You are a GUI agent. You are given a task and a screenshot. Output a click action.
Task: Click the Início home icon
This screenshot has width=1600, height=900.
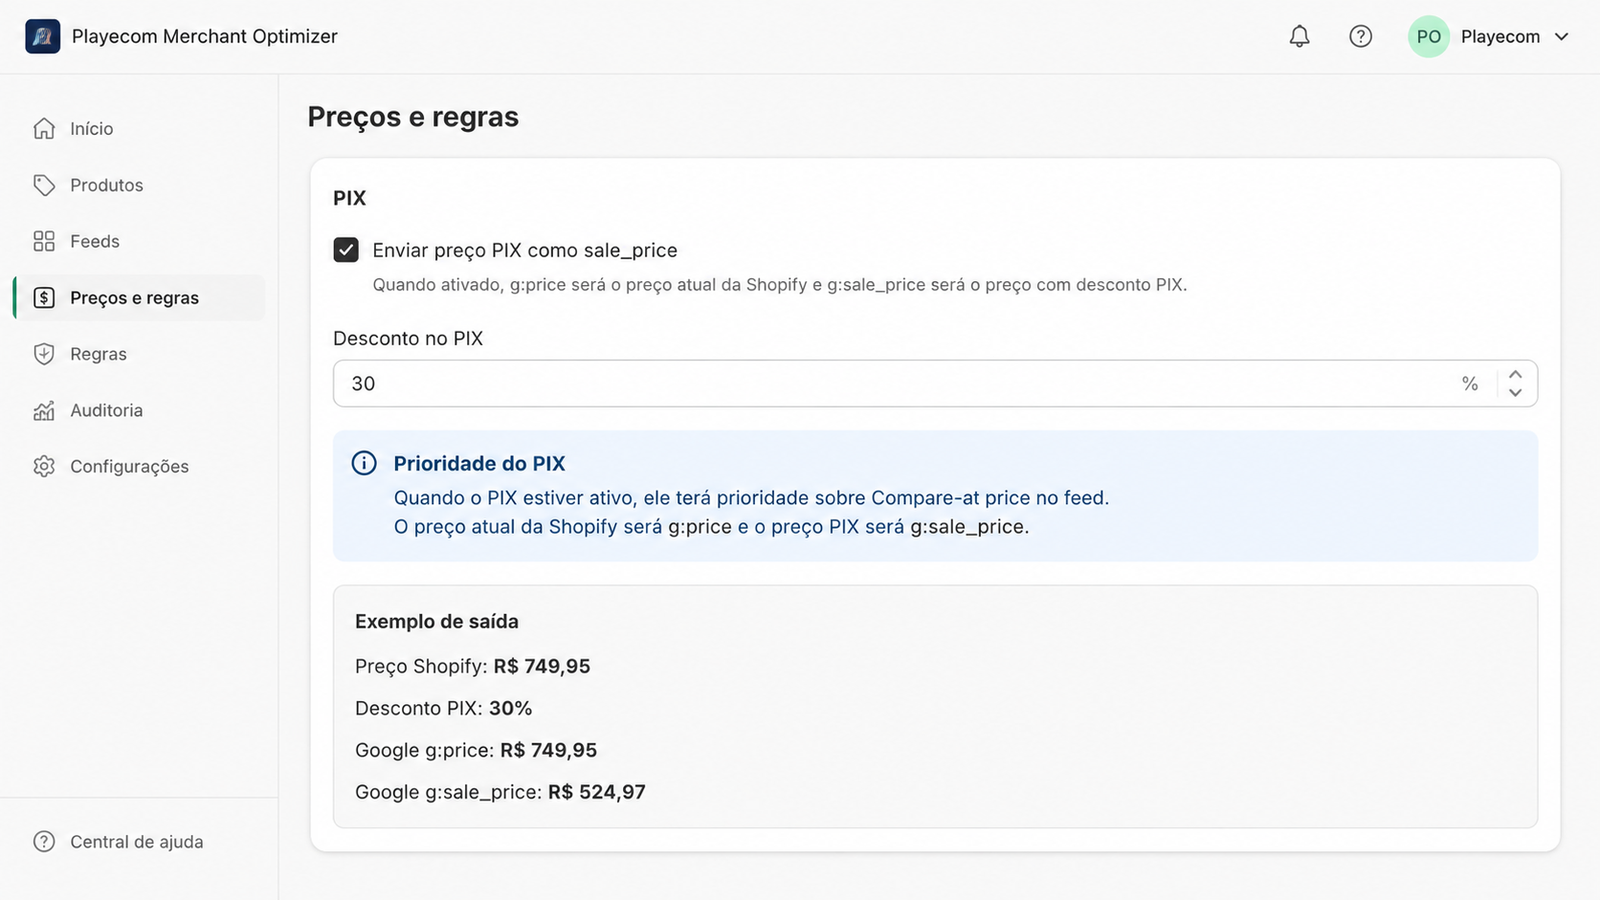[44, 128]
